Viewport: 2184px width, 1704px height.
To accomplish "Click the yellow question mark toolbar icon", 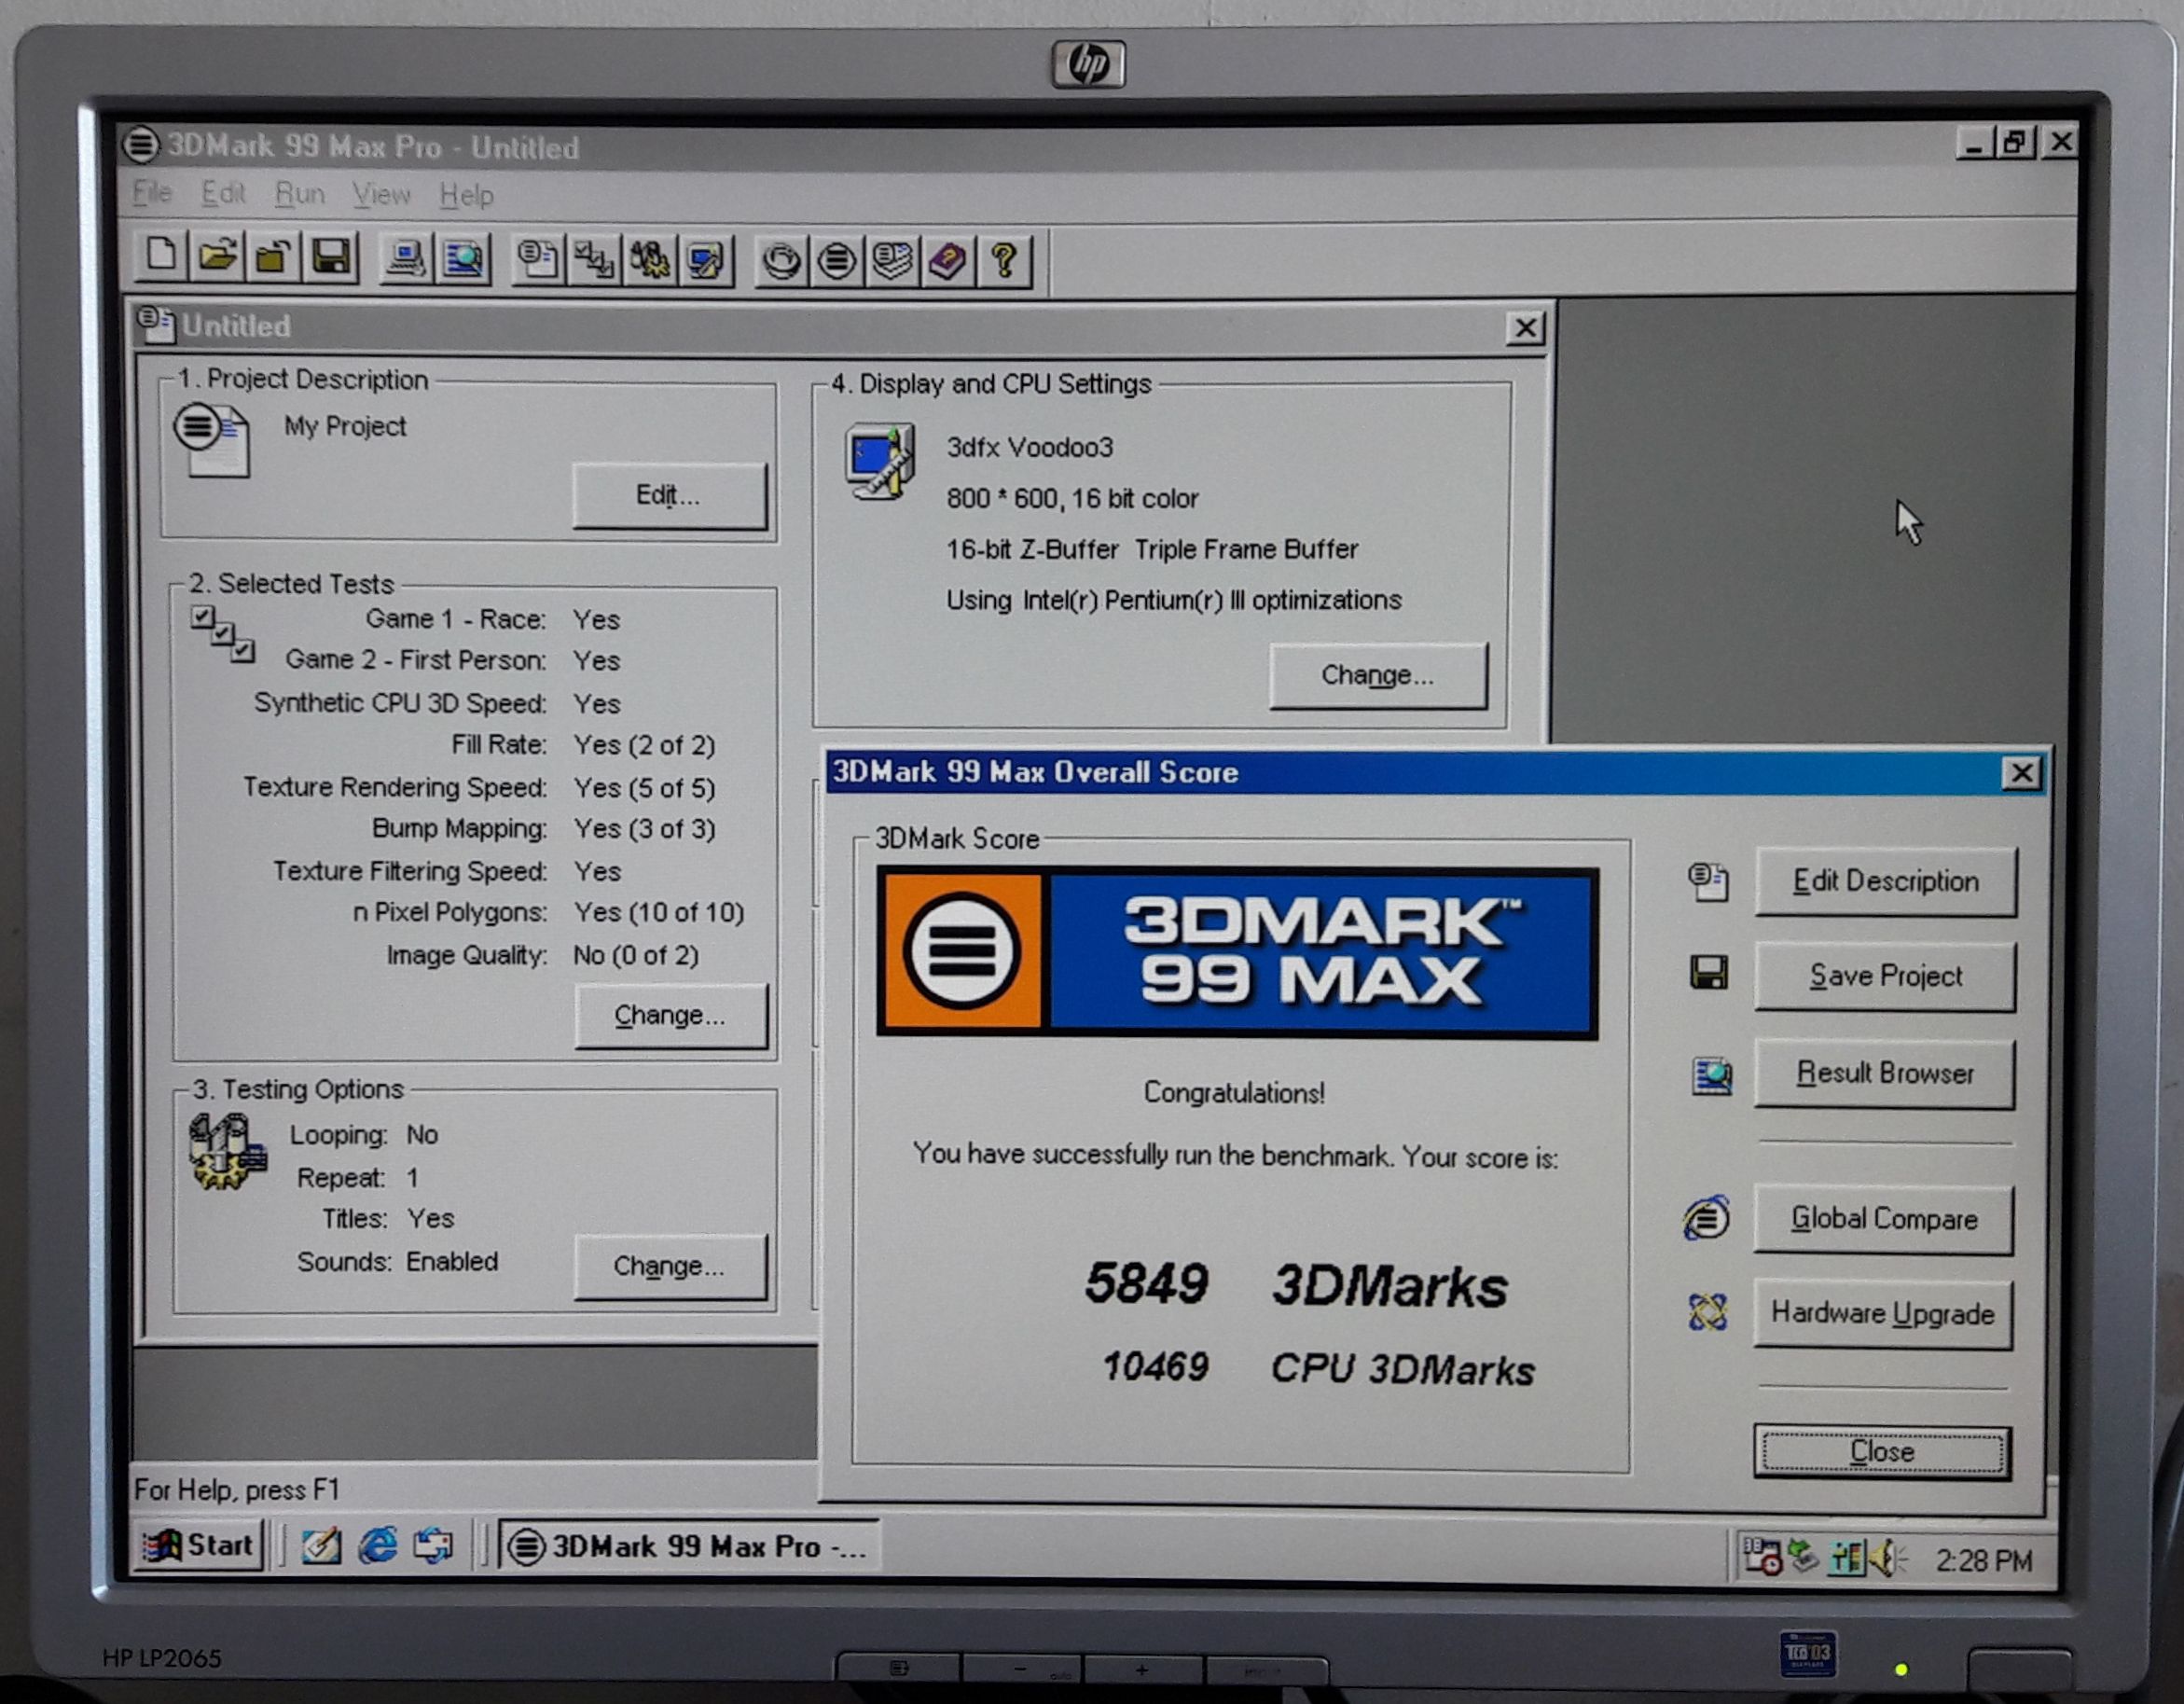I will click(1004, 262).
